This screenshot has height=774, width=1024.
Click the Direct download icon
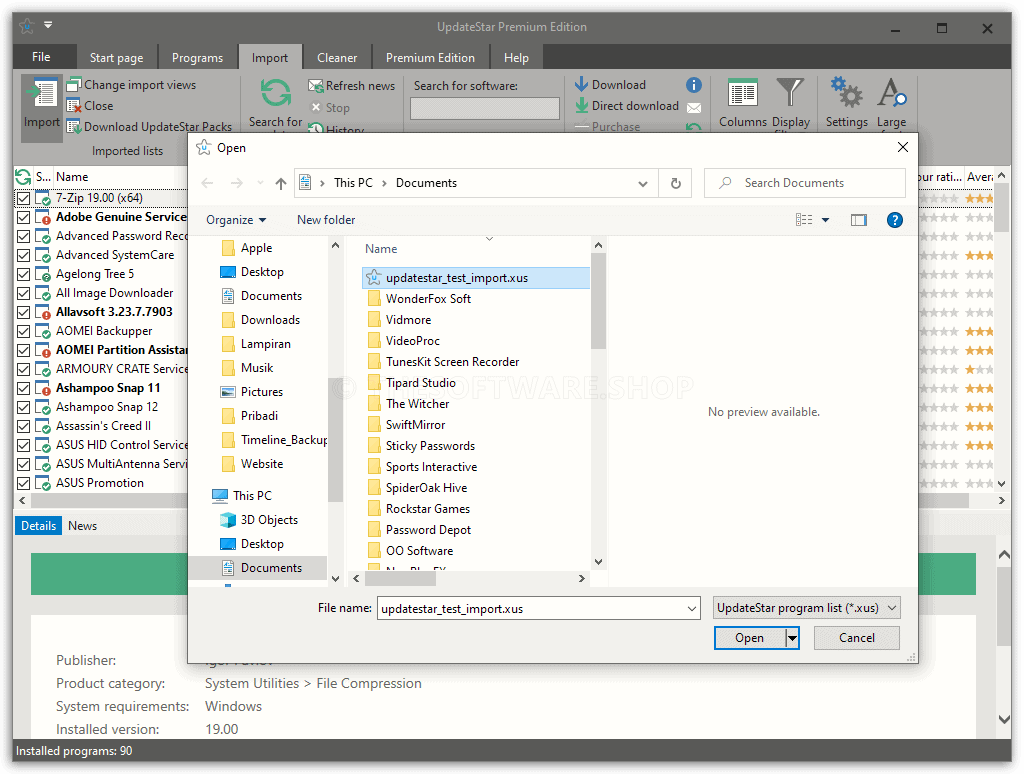pyautogui.click(x=581, y=105)
